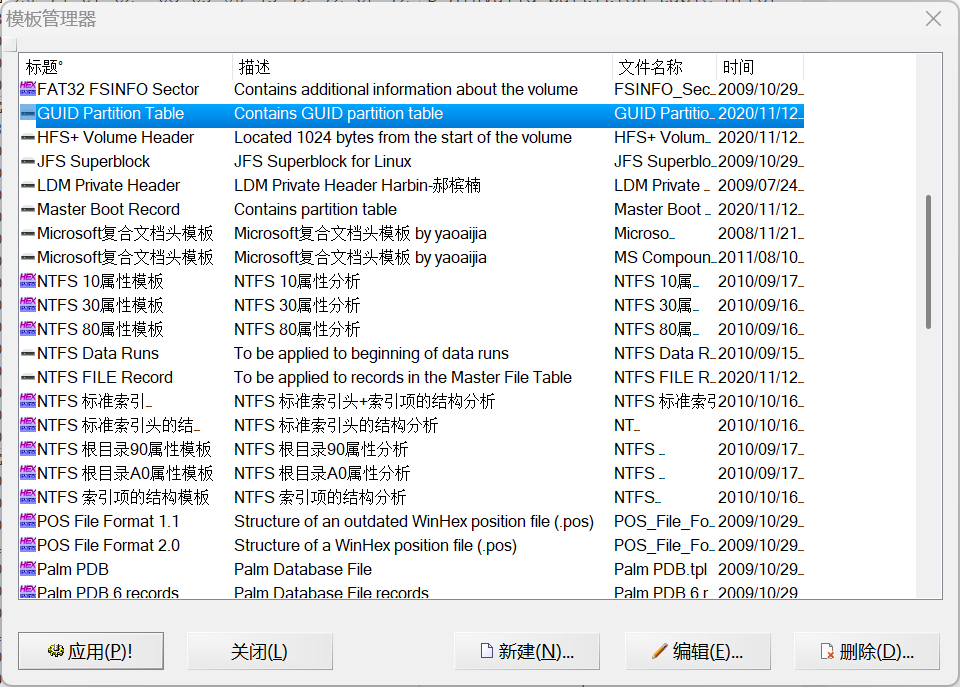Click the HEX icon for POS File Format 1.1

[x=28, y=522]
